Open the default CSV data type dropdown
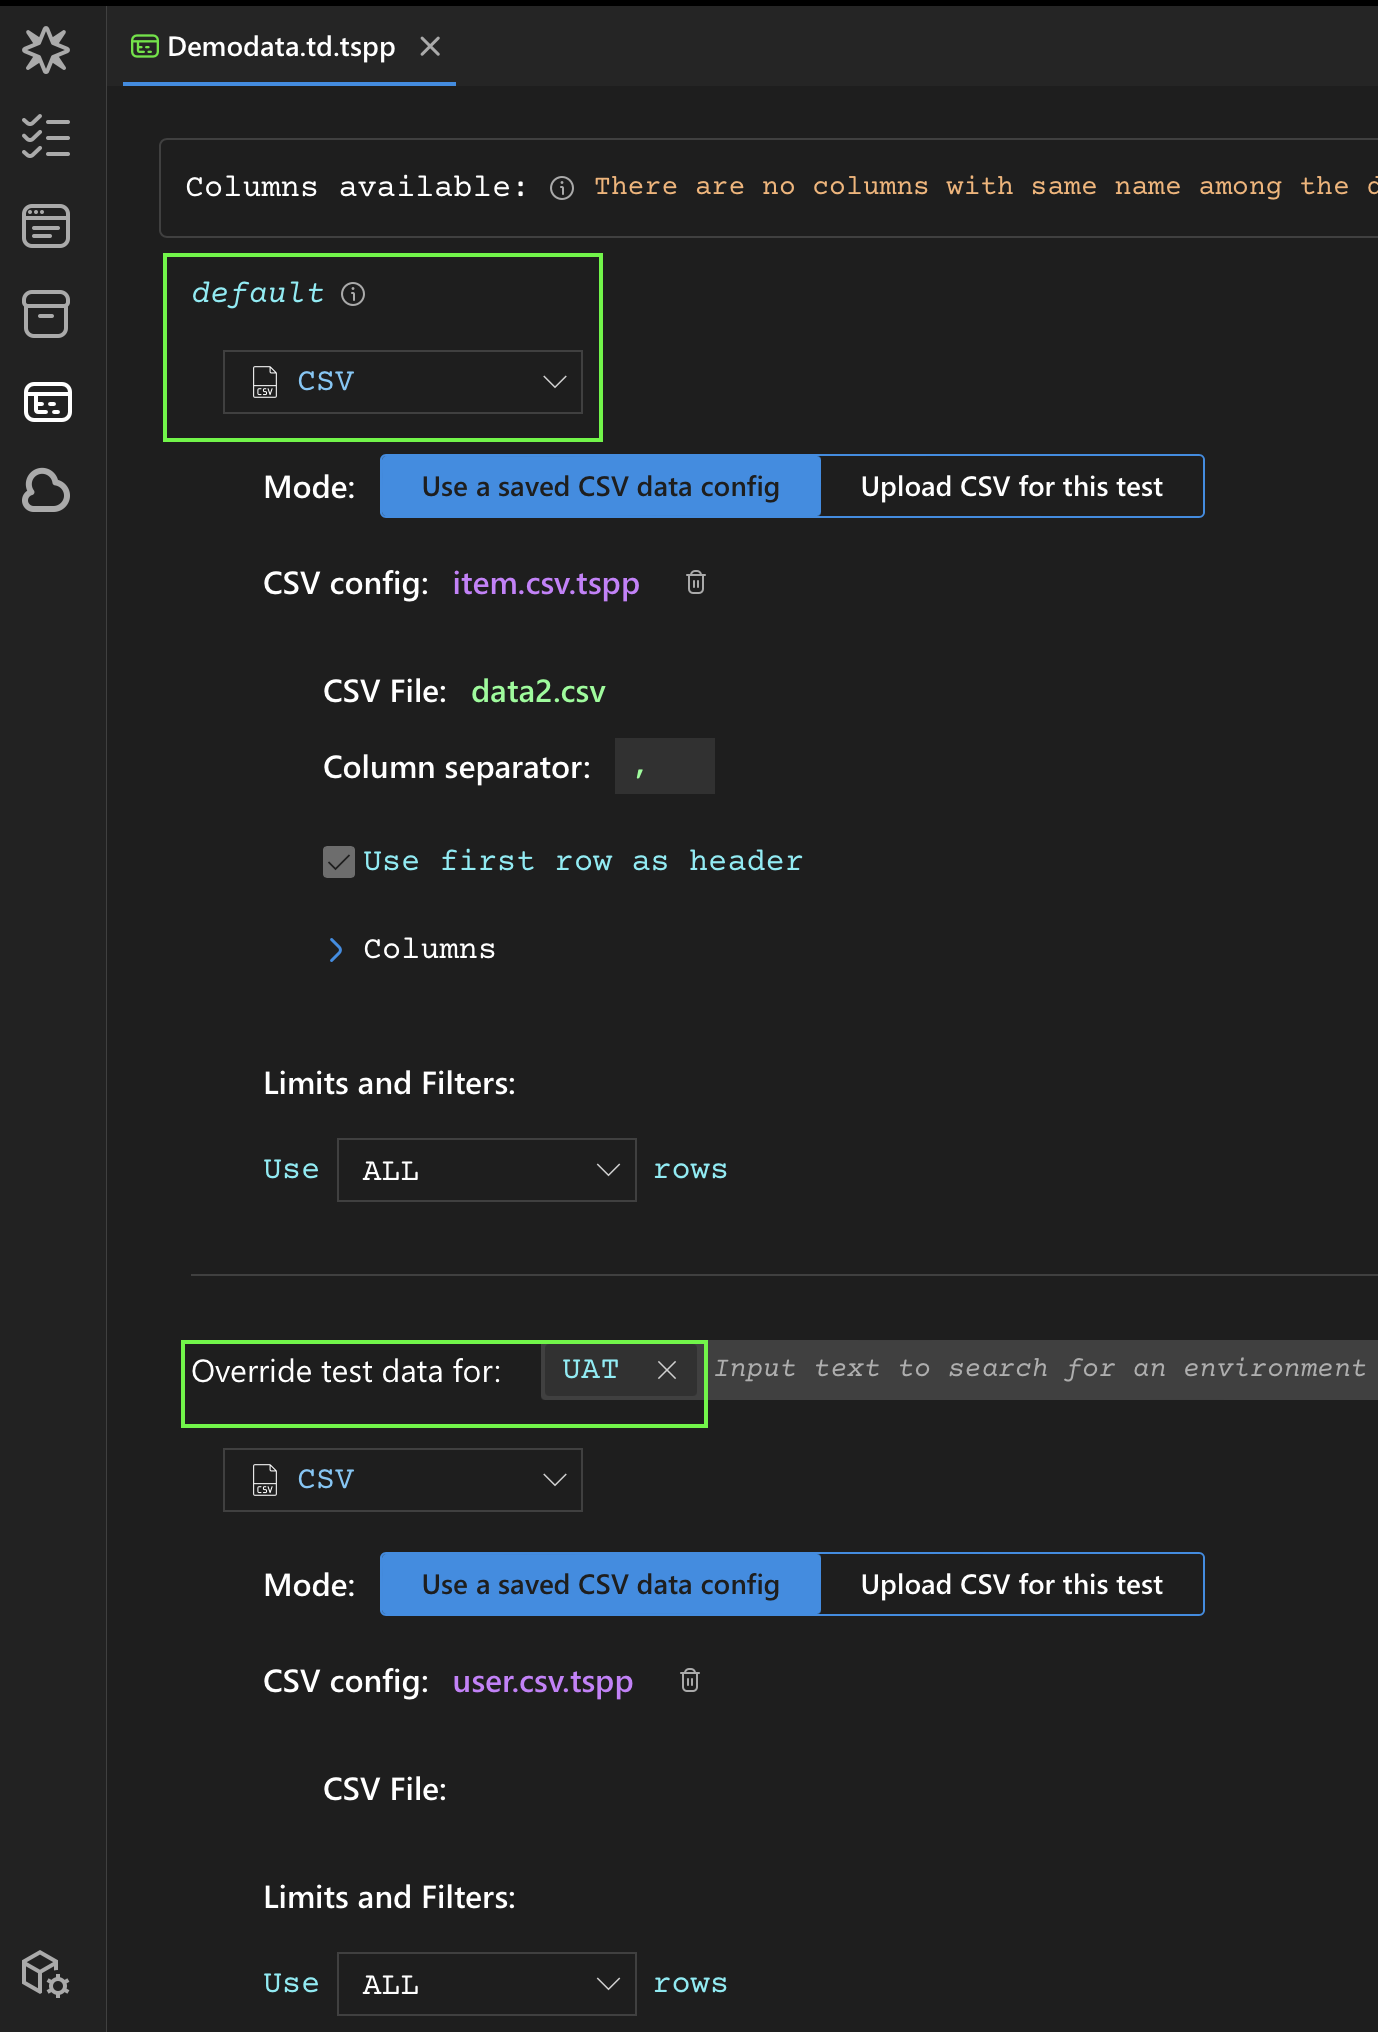 point(403,382)
